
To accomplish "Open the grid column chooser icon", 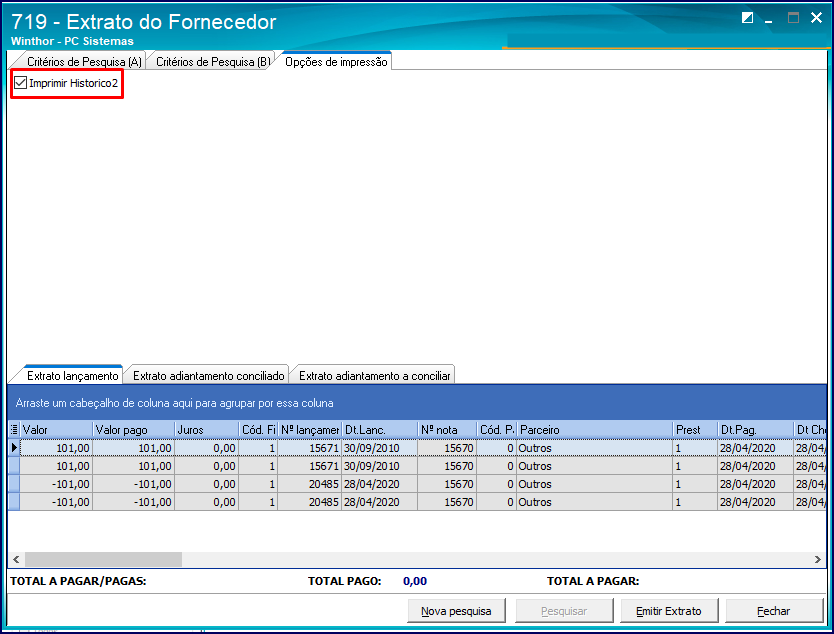I will [14, 429].
